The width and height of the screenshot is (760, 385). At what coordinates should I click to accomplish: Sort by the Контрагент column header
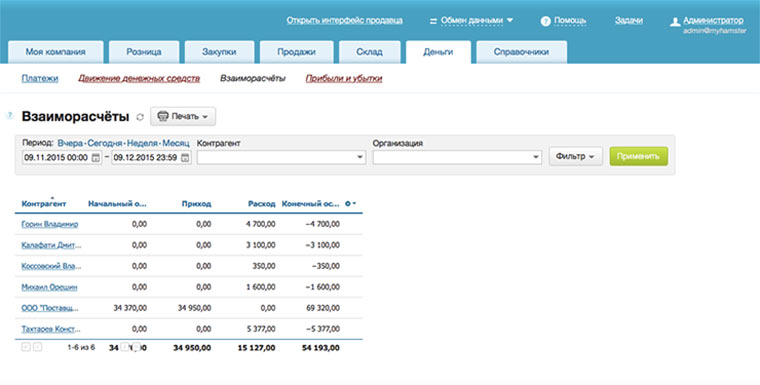coord(44,204)
